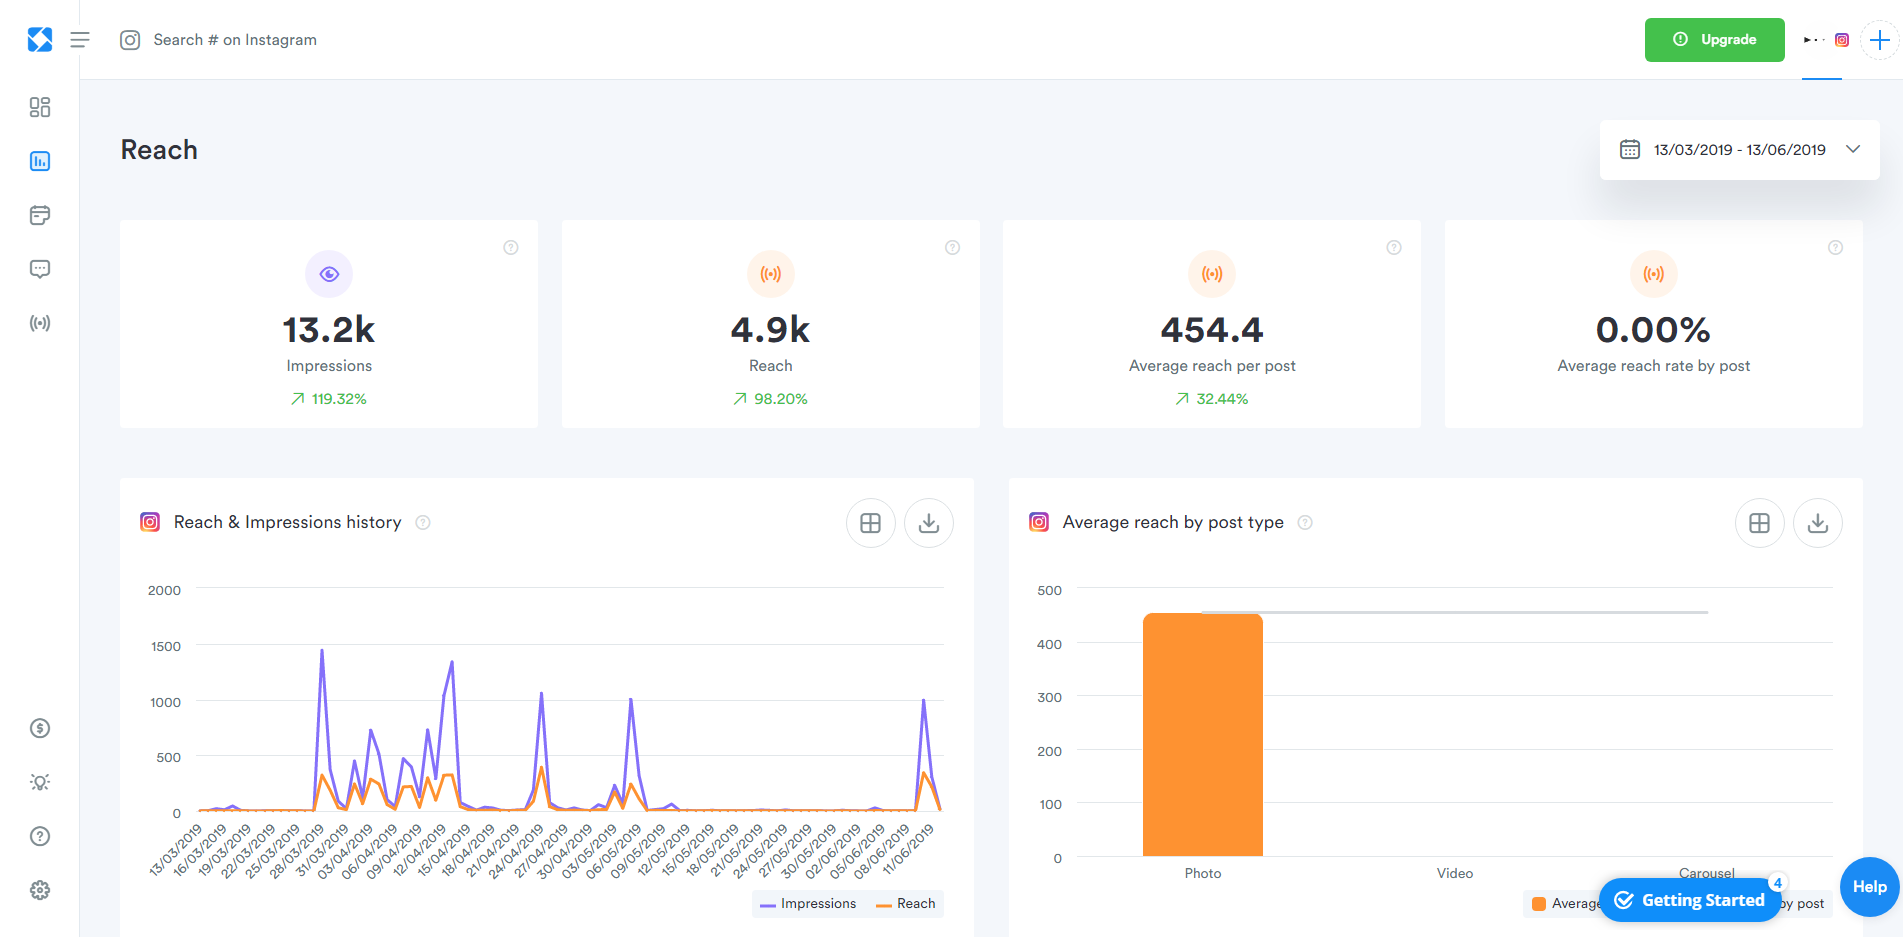Select the analytics chart icon in sidebar
This screenshot has height=937, width=1903.
(40, 161)
